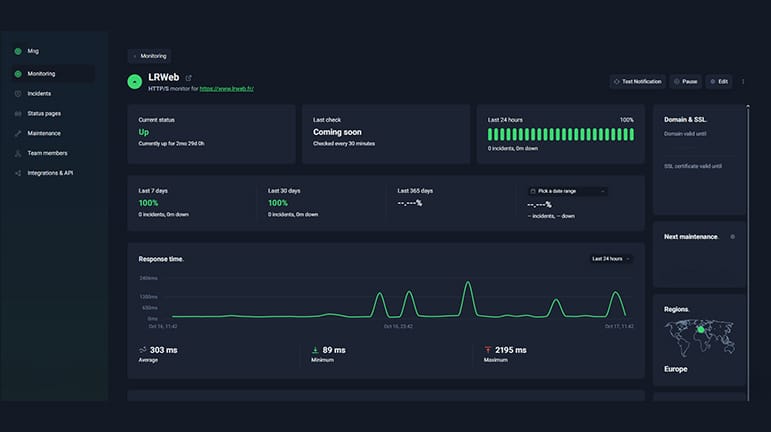771x432 pixels.
Task: Click the right panel vertical scrollbar
Action: coord(748,253)
